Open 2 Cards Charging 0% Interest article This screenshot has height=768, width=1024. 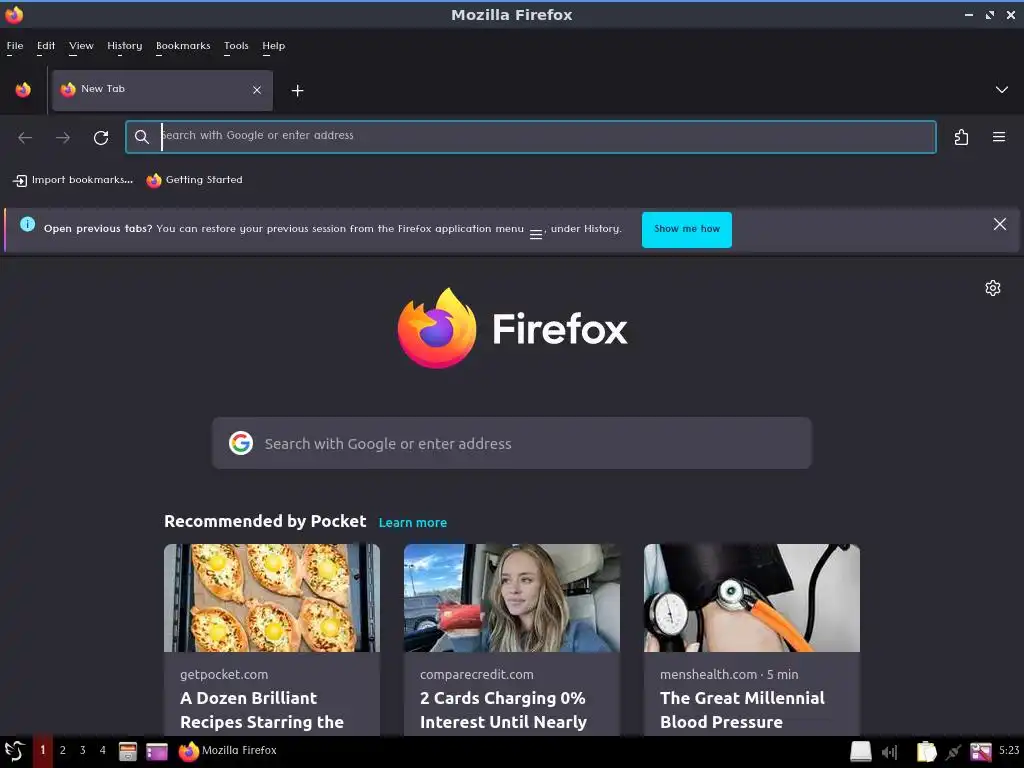pos(503,710)
